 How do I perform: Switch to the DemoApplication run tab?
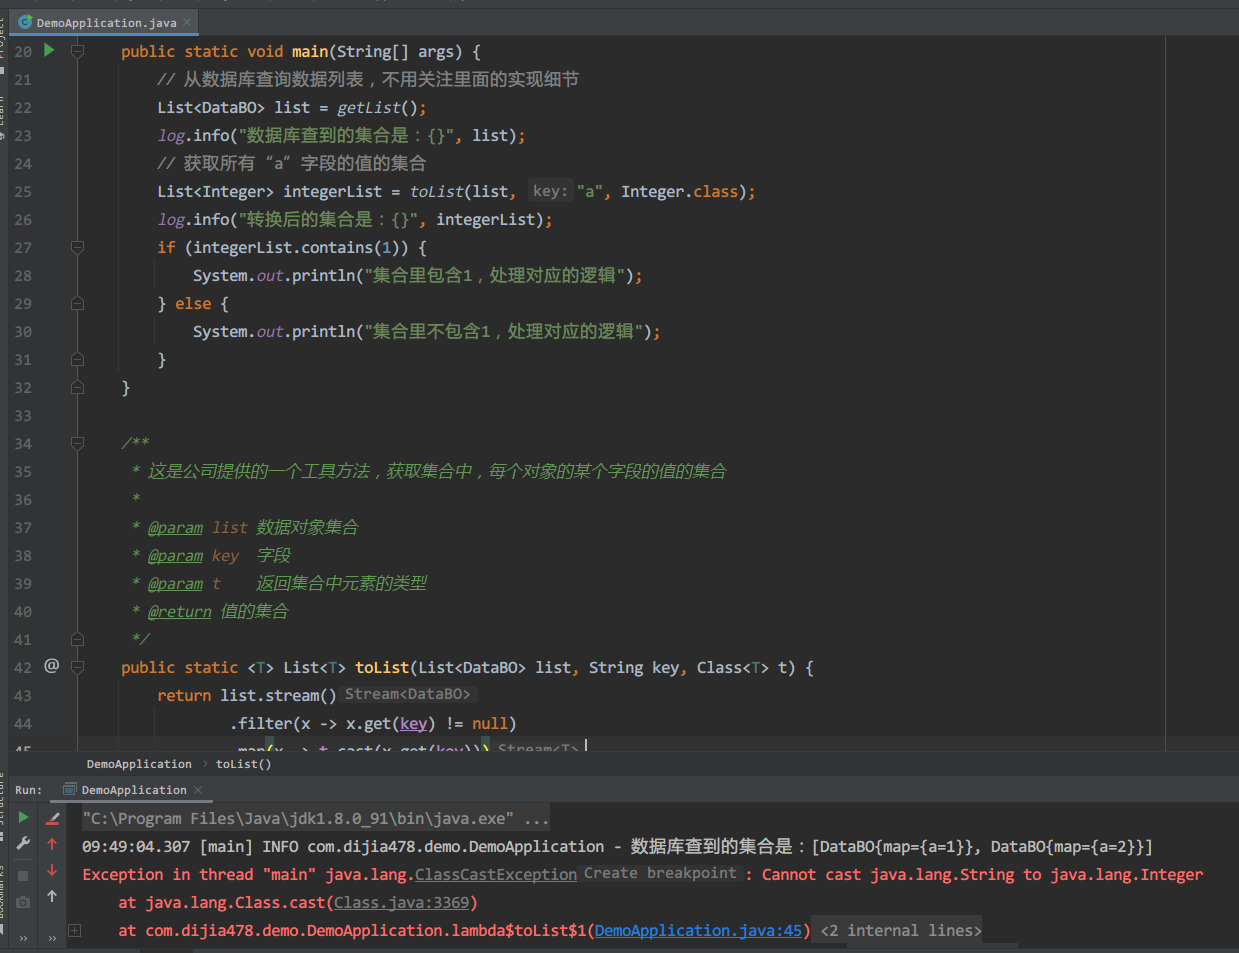133,790
